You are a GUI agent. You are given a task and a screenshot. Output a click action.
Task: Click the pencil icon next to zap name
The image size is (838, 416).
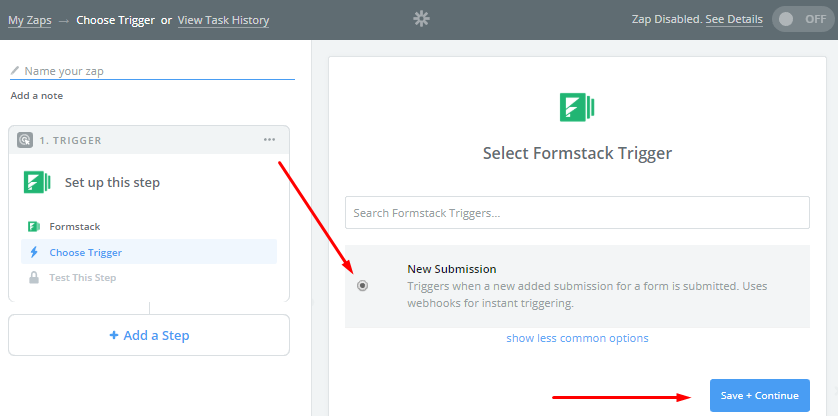15,71
